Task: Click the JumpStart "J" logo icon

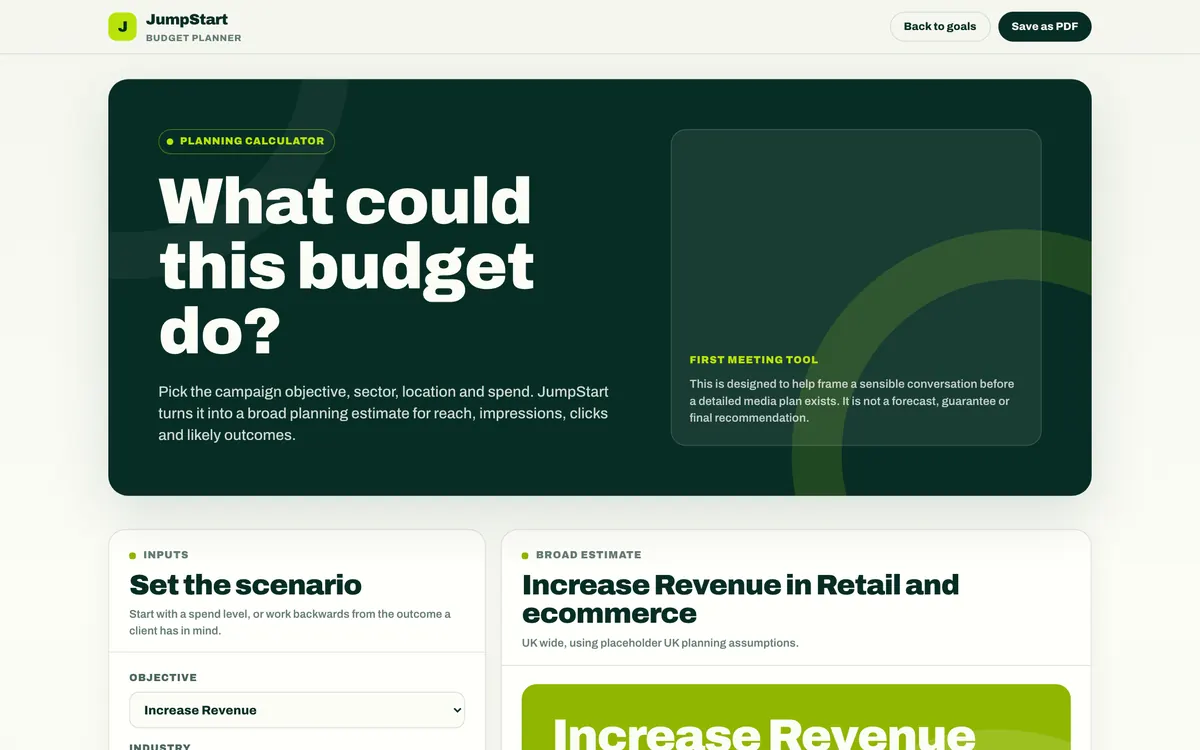Action: 122,27
